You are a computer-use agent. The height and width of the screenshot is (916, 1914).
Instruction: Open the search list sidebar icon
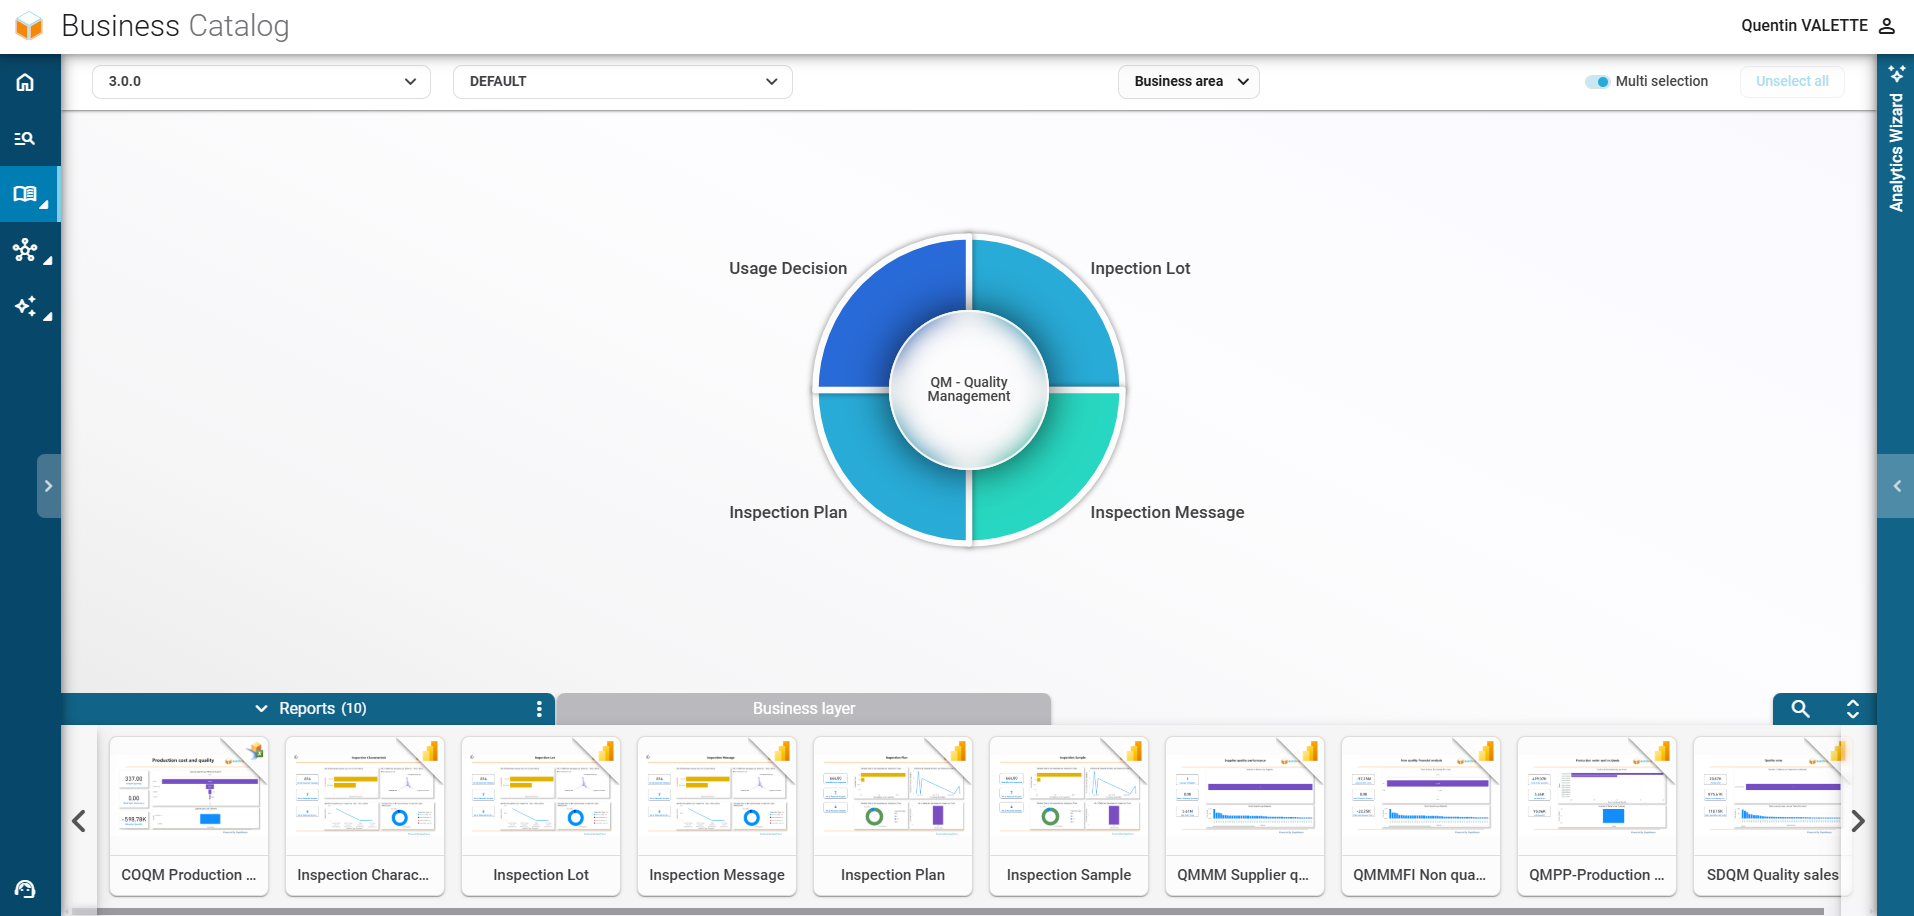25,138
